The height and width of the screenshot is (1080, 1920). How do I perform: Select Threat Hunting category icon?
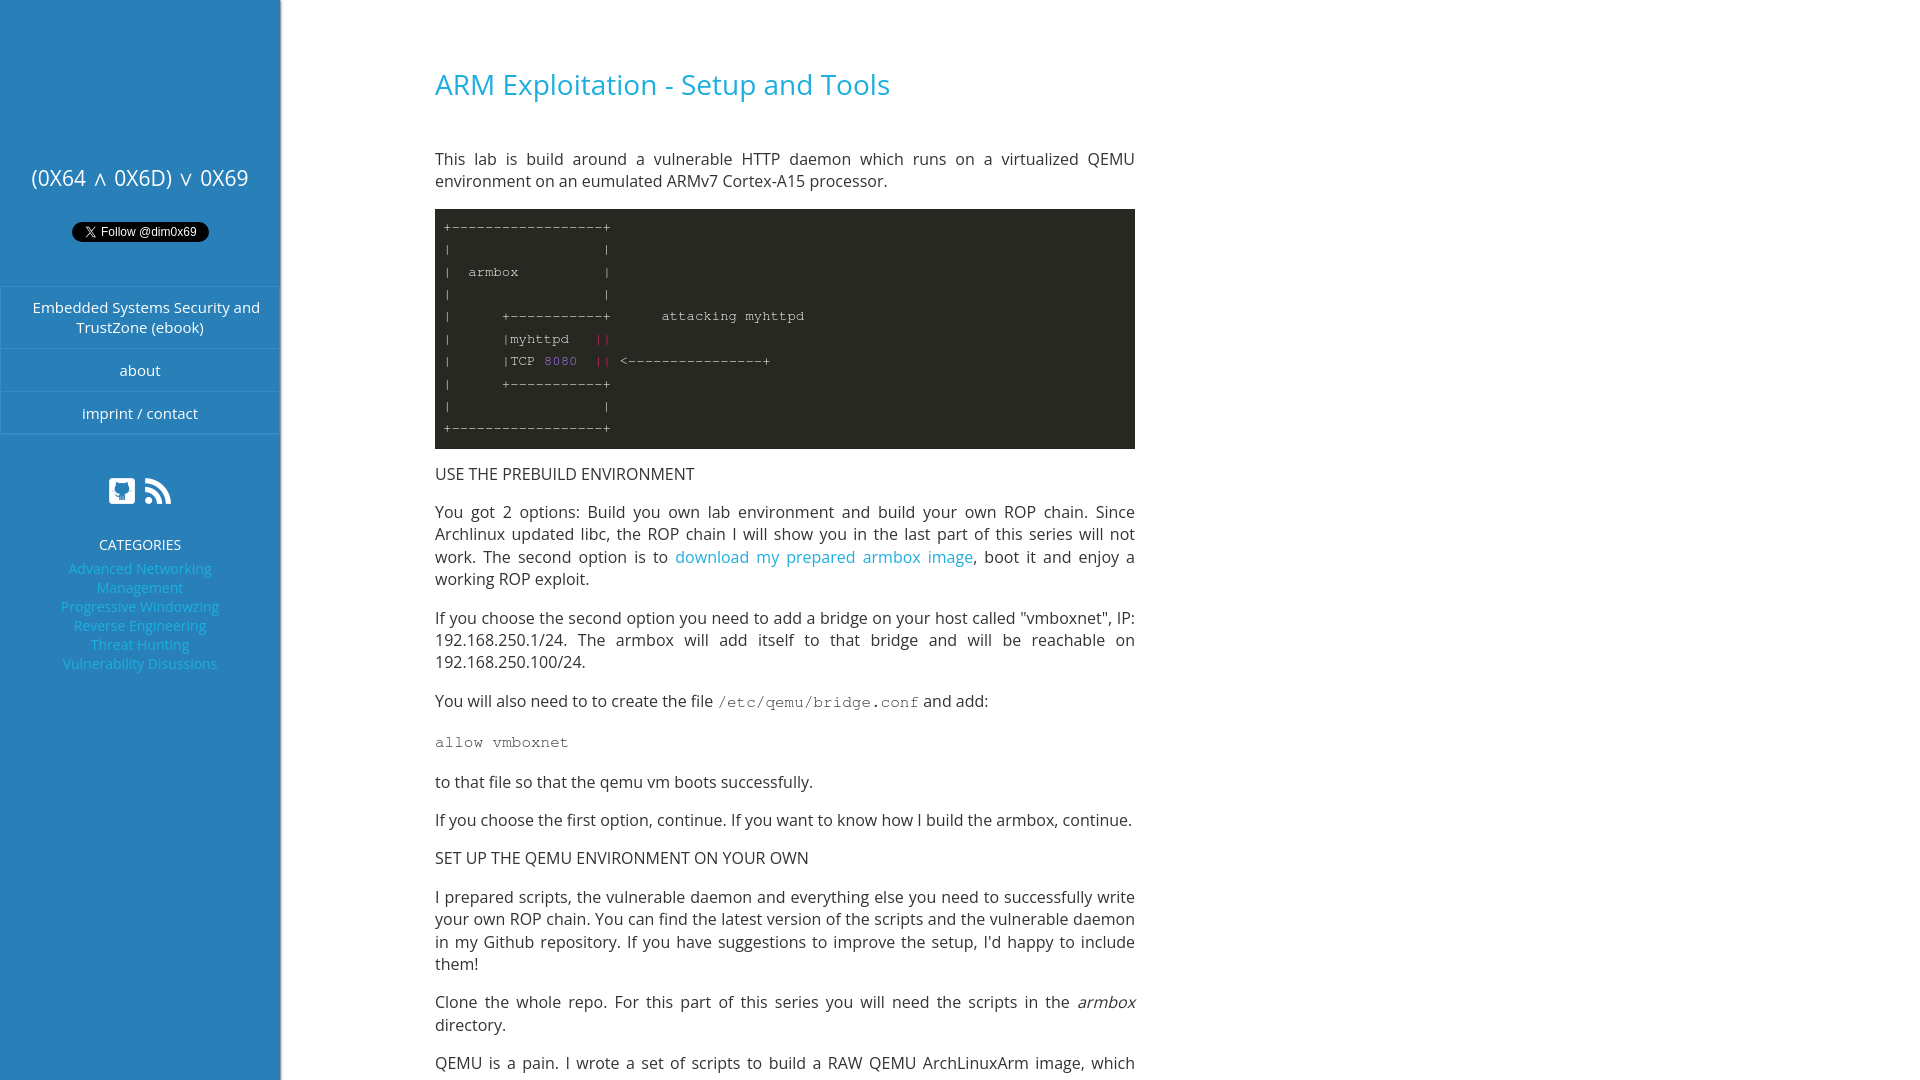(140, 645)
